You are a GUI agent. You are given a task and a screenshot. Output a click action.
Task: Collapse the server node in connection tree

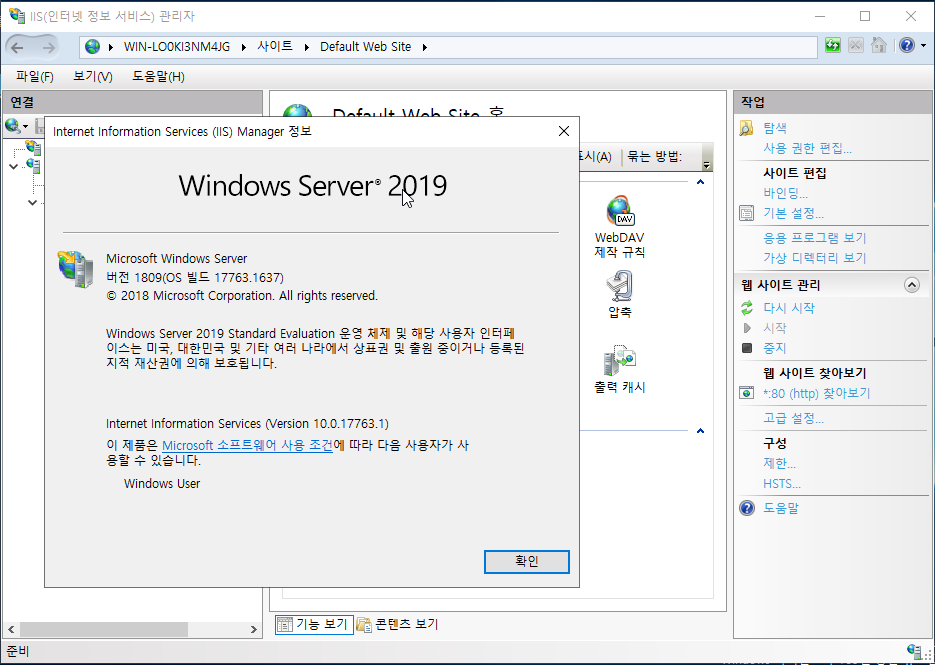14,166
